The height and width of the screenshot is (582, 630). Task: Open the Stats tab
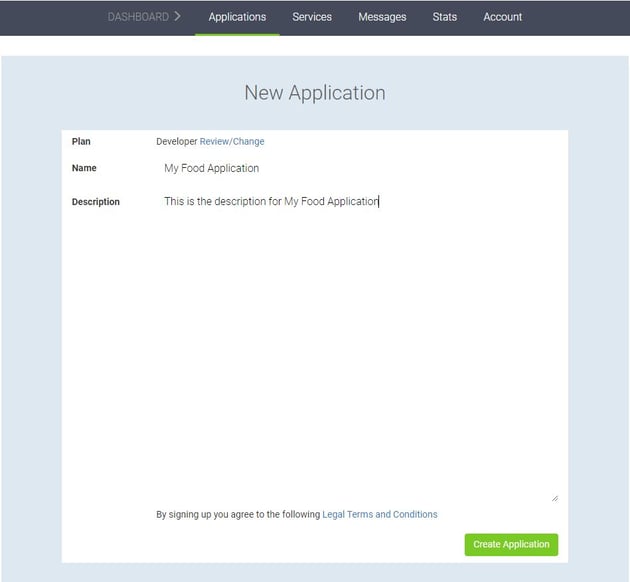point(444,17)
